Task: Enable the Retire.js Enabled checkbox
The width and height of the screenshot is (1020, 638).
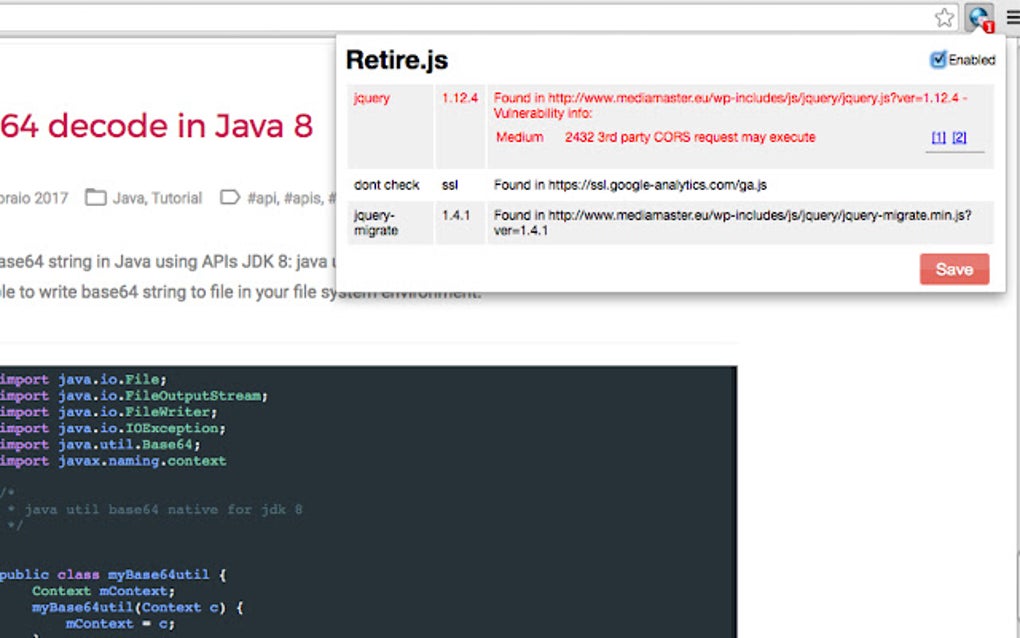Action: pyautogui.click(x=938, y=60)
